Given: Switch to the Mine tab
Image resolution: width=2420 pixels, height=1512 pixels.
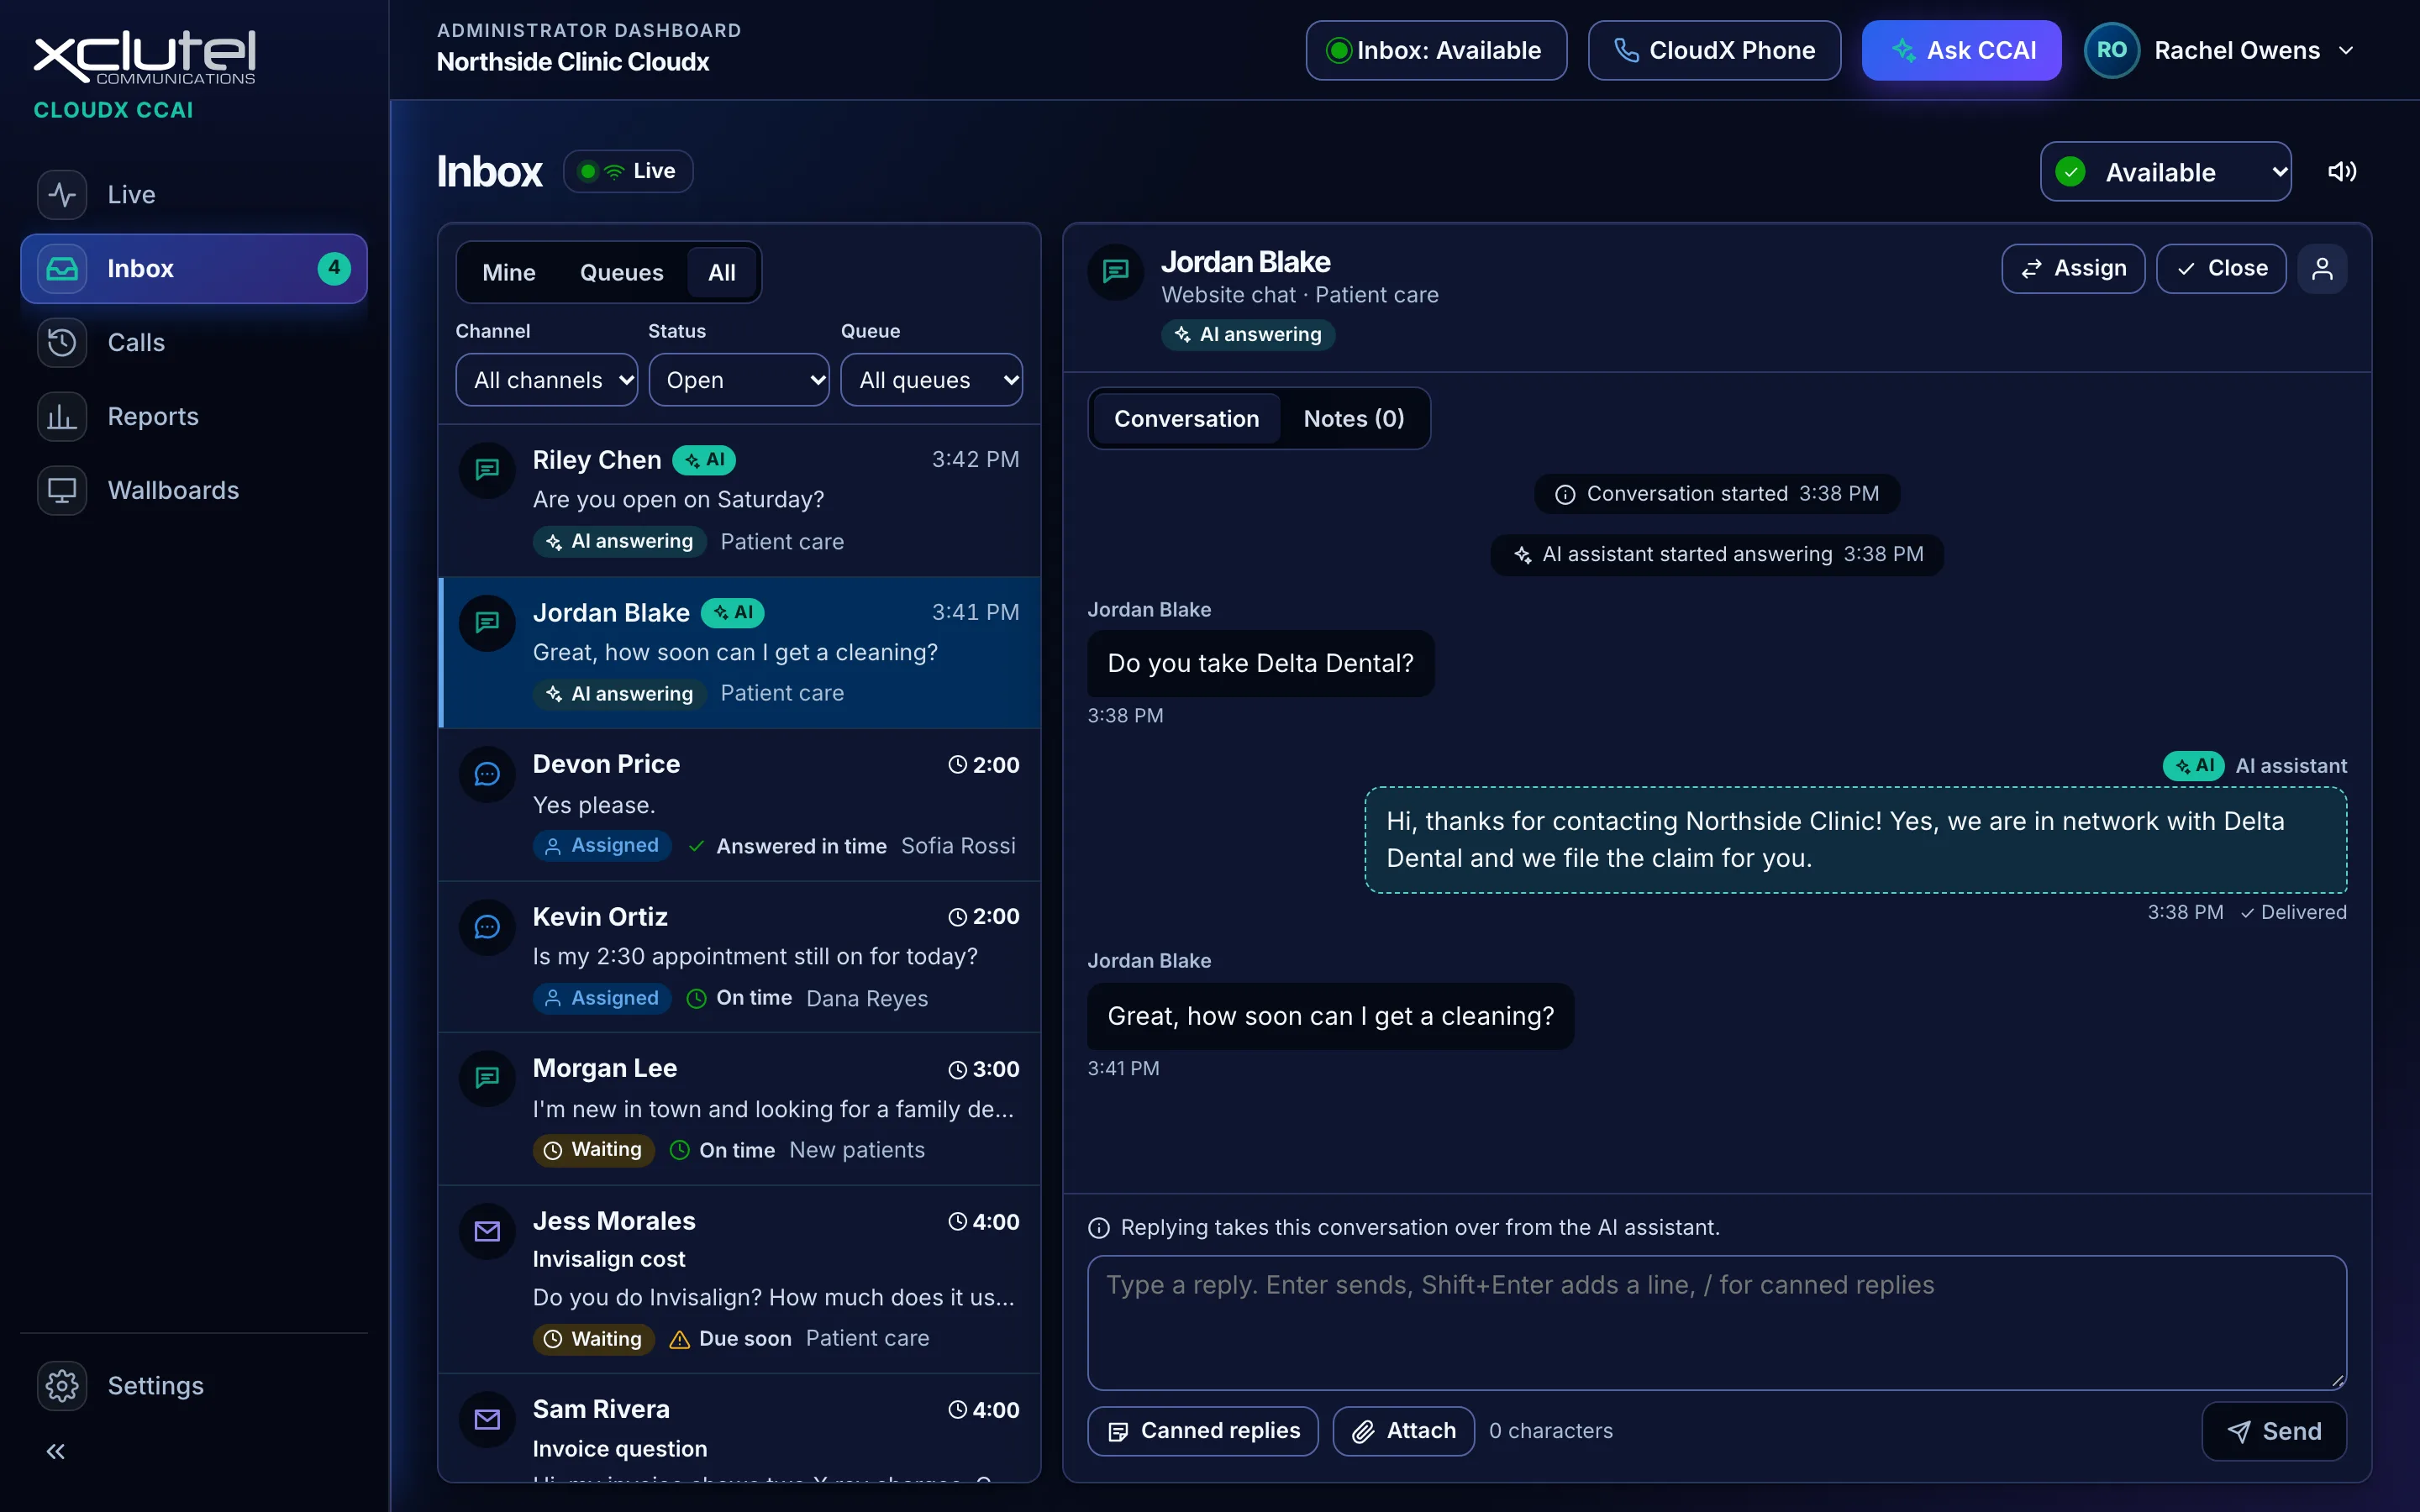Looking at the screenshot, I should pos(509,272).
